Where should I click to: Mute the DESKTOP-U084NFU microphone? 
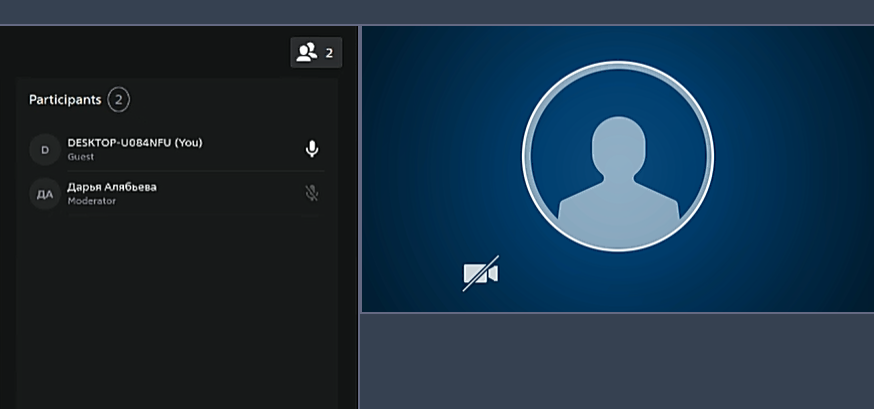[312, 150]
